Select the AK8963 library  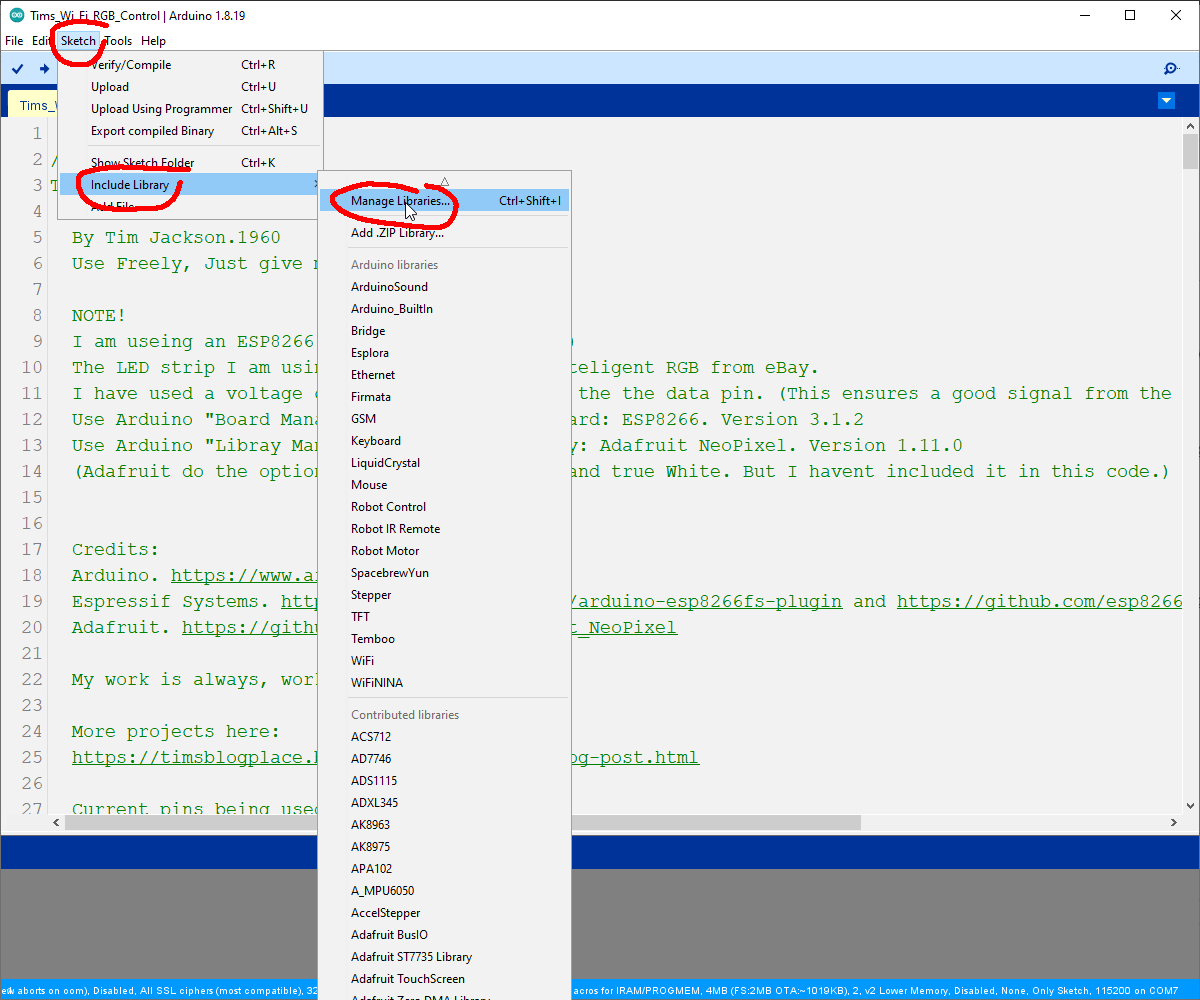[444, 825]
